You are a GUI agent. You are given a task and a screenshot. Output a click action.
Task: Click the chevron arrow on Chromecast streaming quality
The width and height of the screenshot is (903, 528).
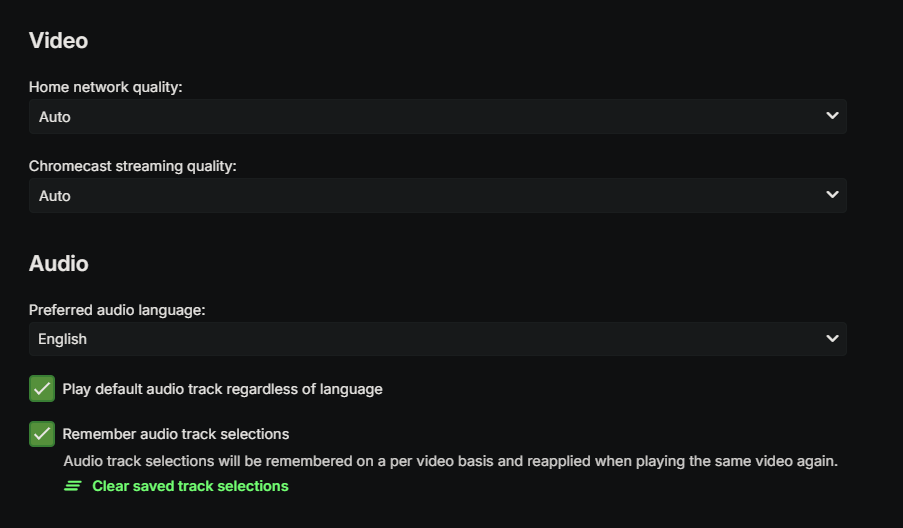pos(832,195)
